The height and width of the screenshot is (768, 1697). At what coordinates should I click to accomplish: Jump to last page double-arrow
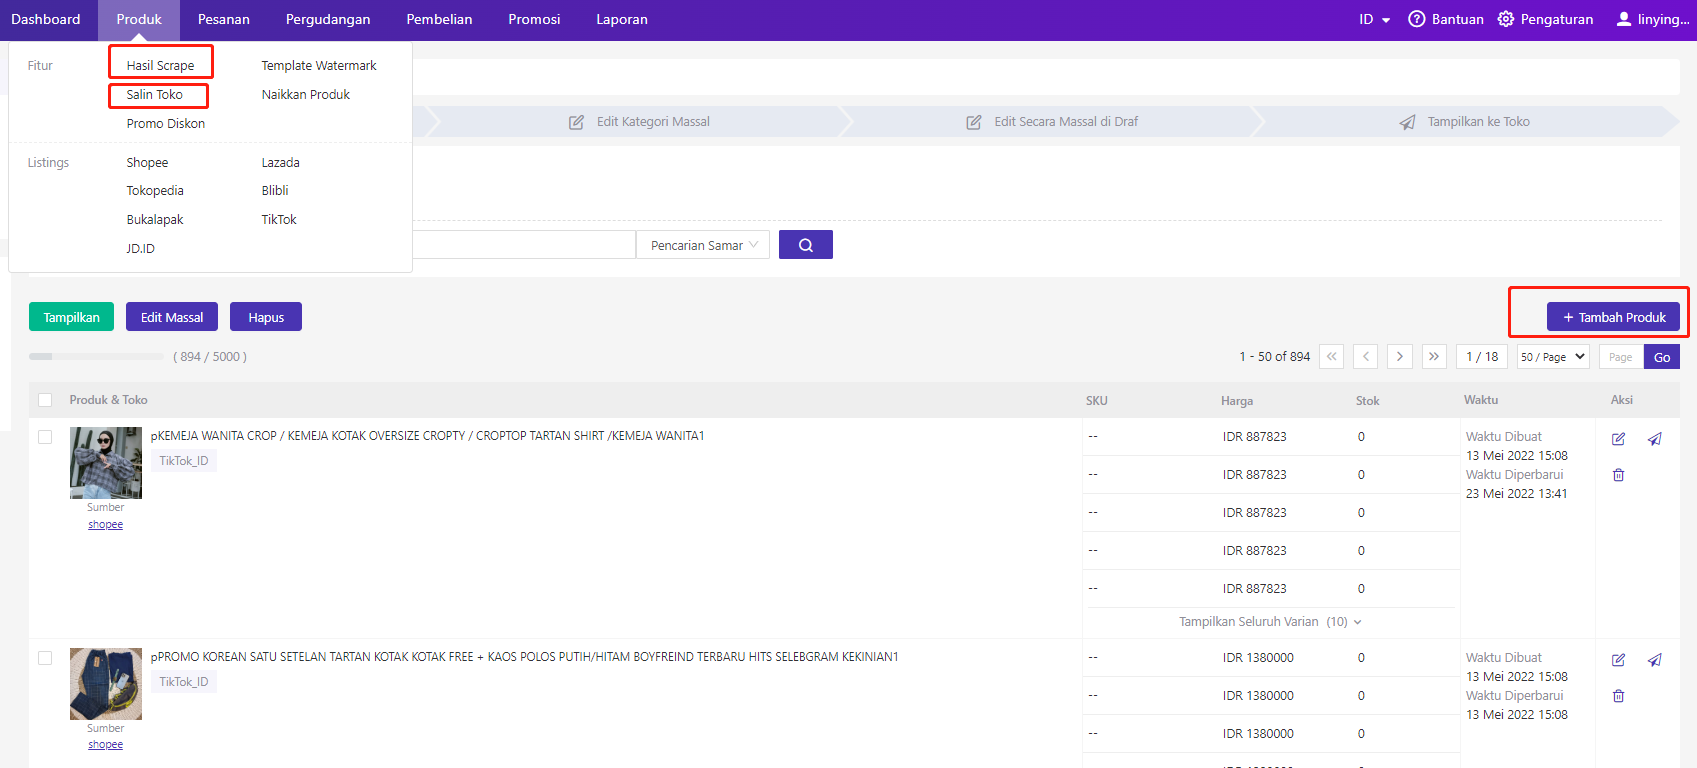[1434, 357]
